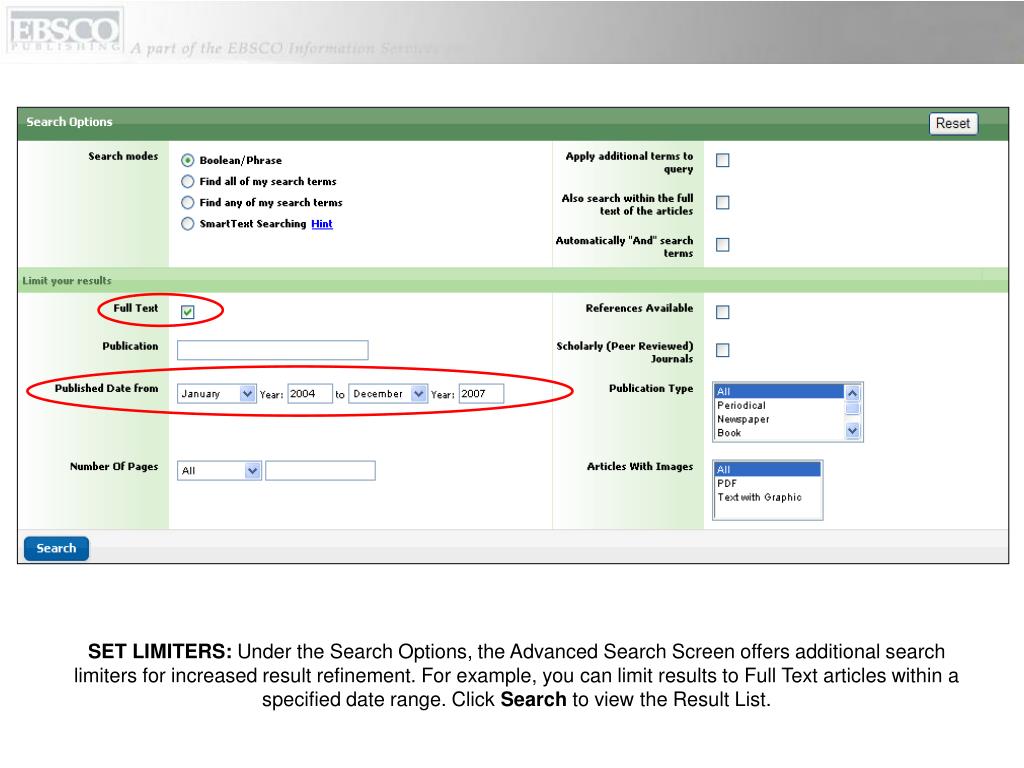Click the Publication Type list scroll down arrow
1024x768 pixels.
coord(852,431)
